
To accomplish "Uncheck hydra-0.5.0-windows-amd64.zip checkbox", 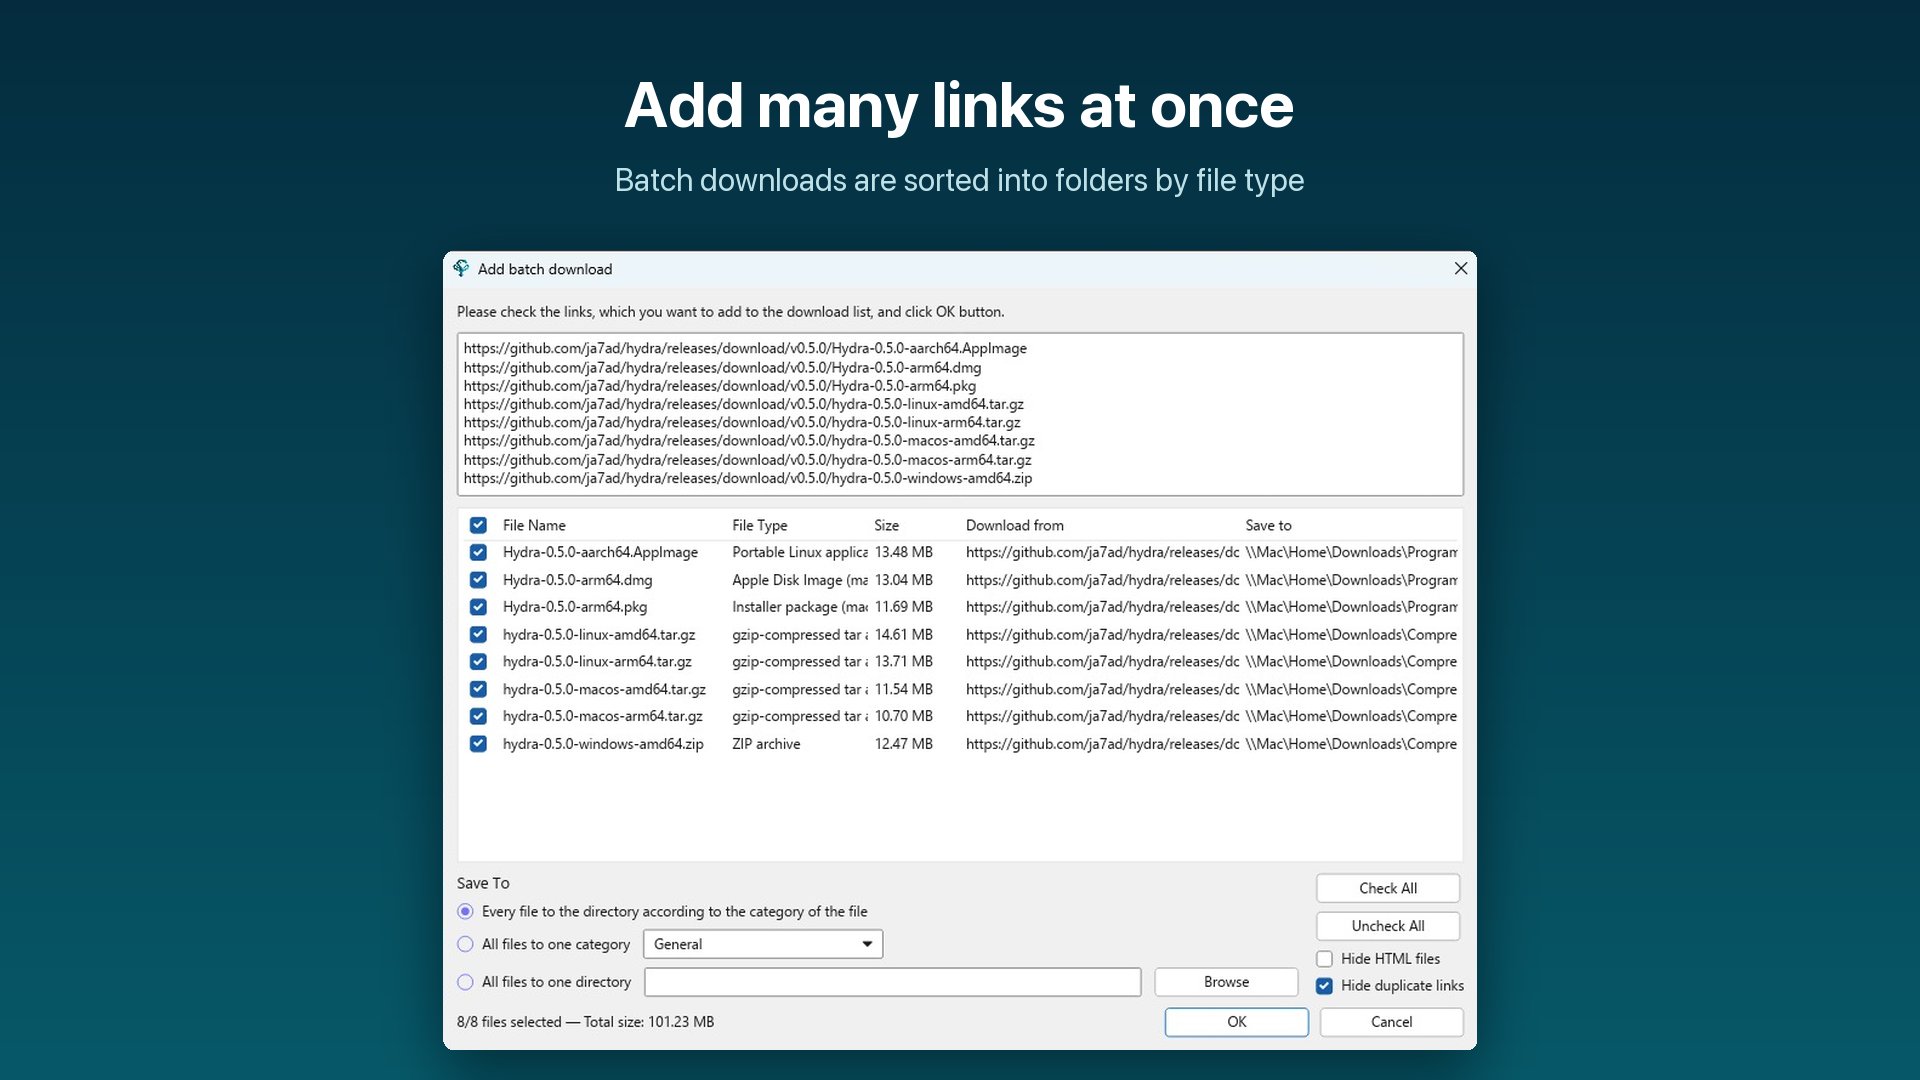I will (x=478, y=744).
